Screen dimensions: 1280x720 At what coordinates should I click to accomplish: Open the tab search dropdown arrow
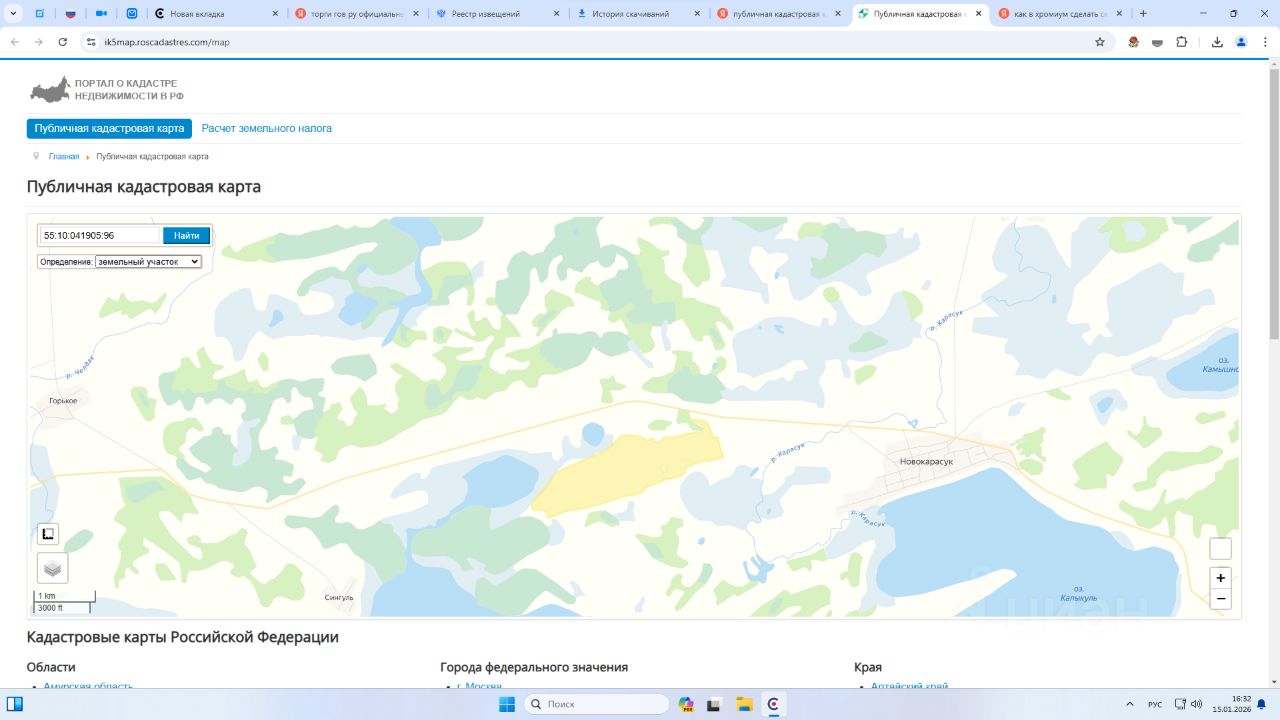(14, 14)
